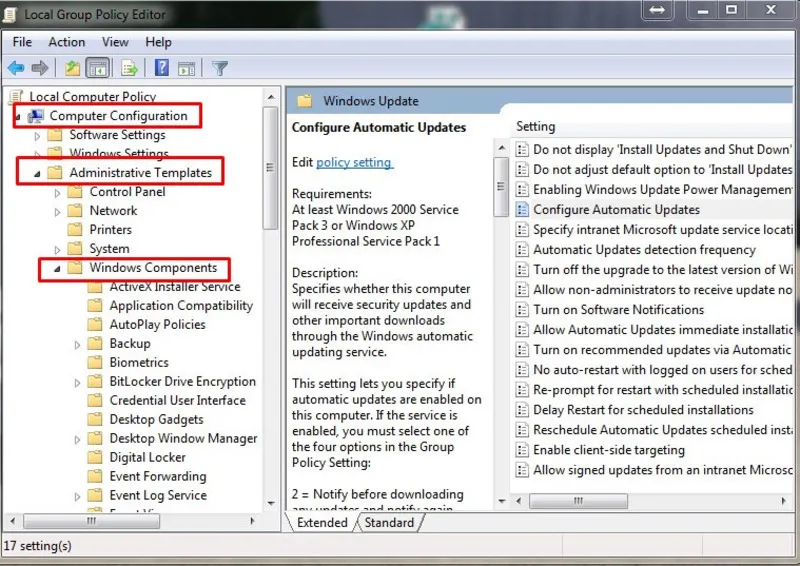This screenshot has width=800, height=566.
Task: Click the description pane scroll up arrow
Action: click(x=502, y=148)
